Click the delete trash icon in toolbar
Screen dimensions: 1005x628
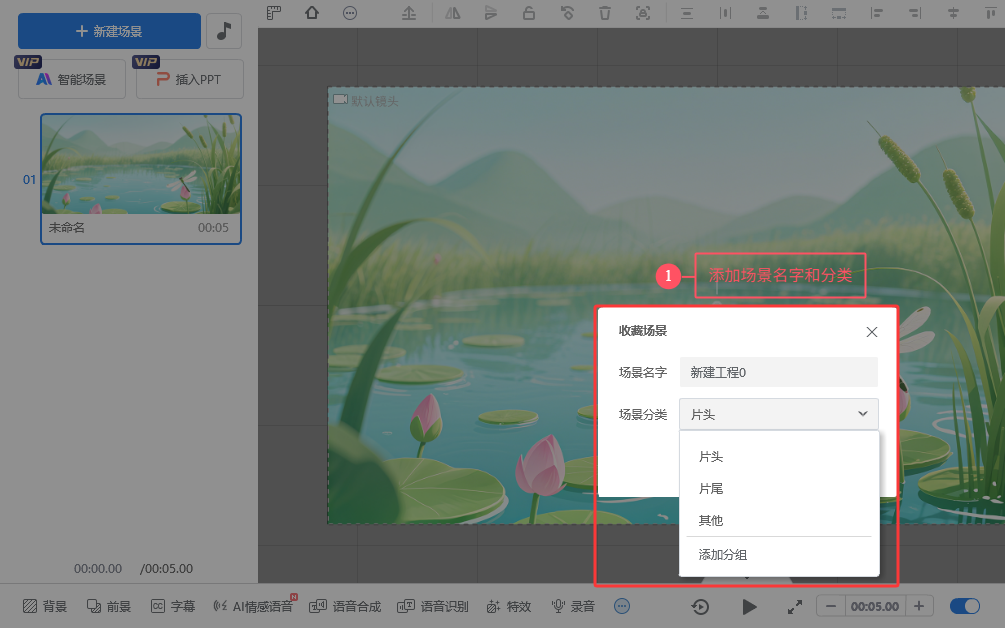click(x=604, y=13)
